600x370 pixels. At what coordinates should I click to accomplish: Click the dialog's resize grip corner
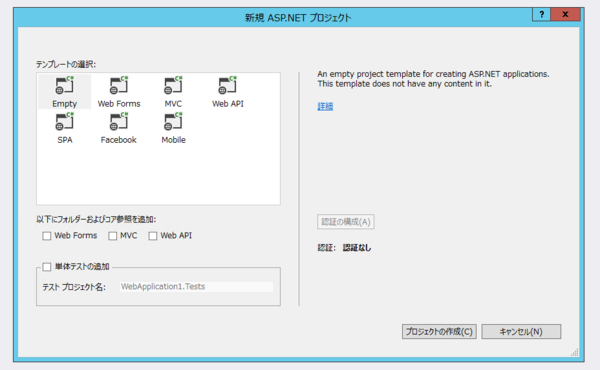pyautogui.click(x=575, y=352)
